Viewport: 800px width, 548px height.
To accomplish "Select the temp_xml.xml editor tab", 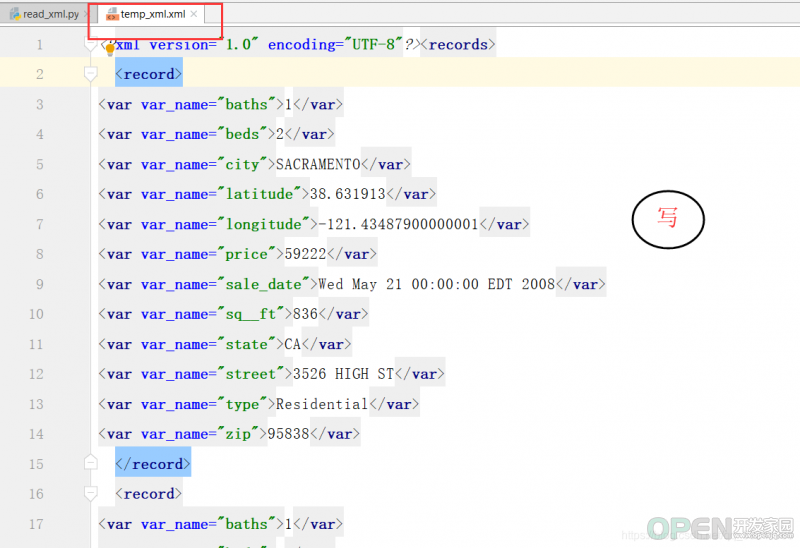I will (x=153, y=14).
